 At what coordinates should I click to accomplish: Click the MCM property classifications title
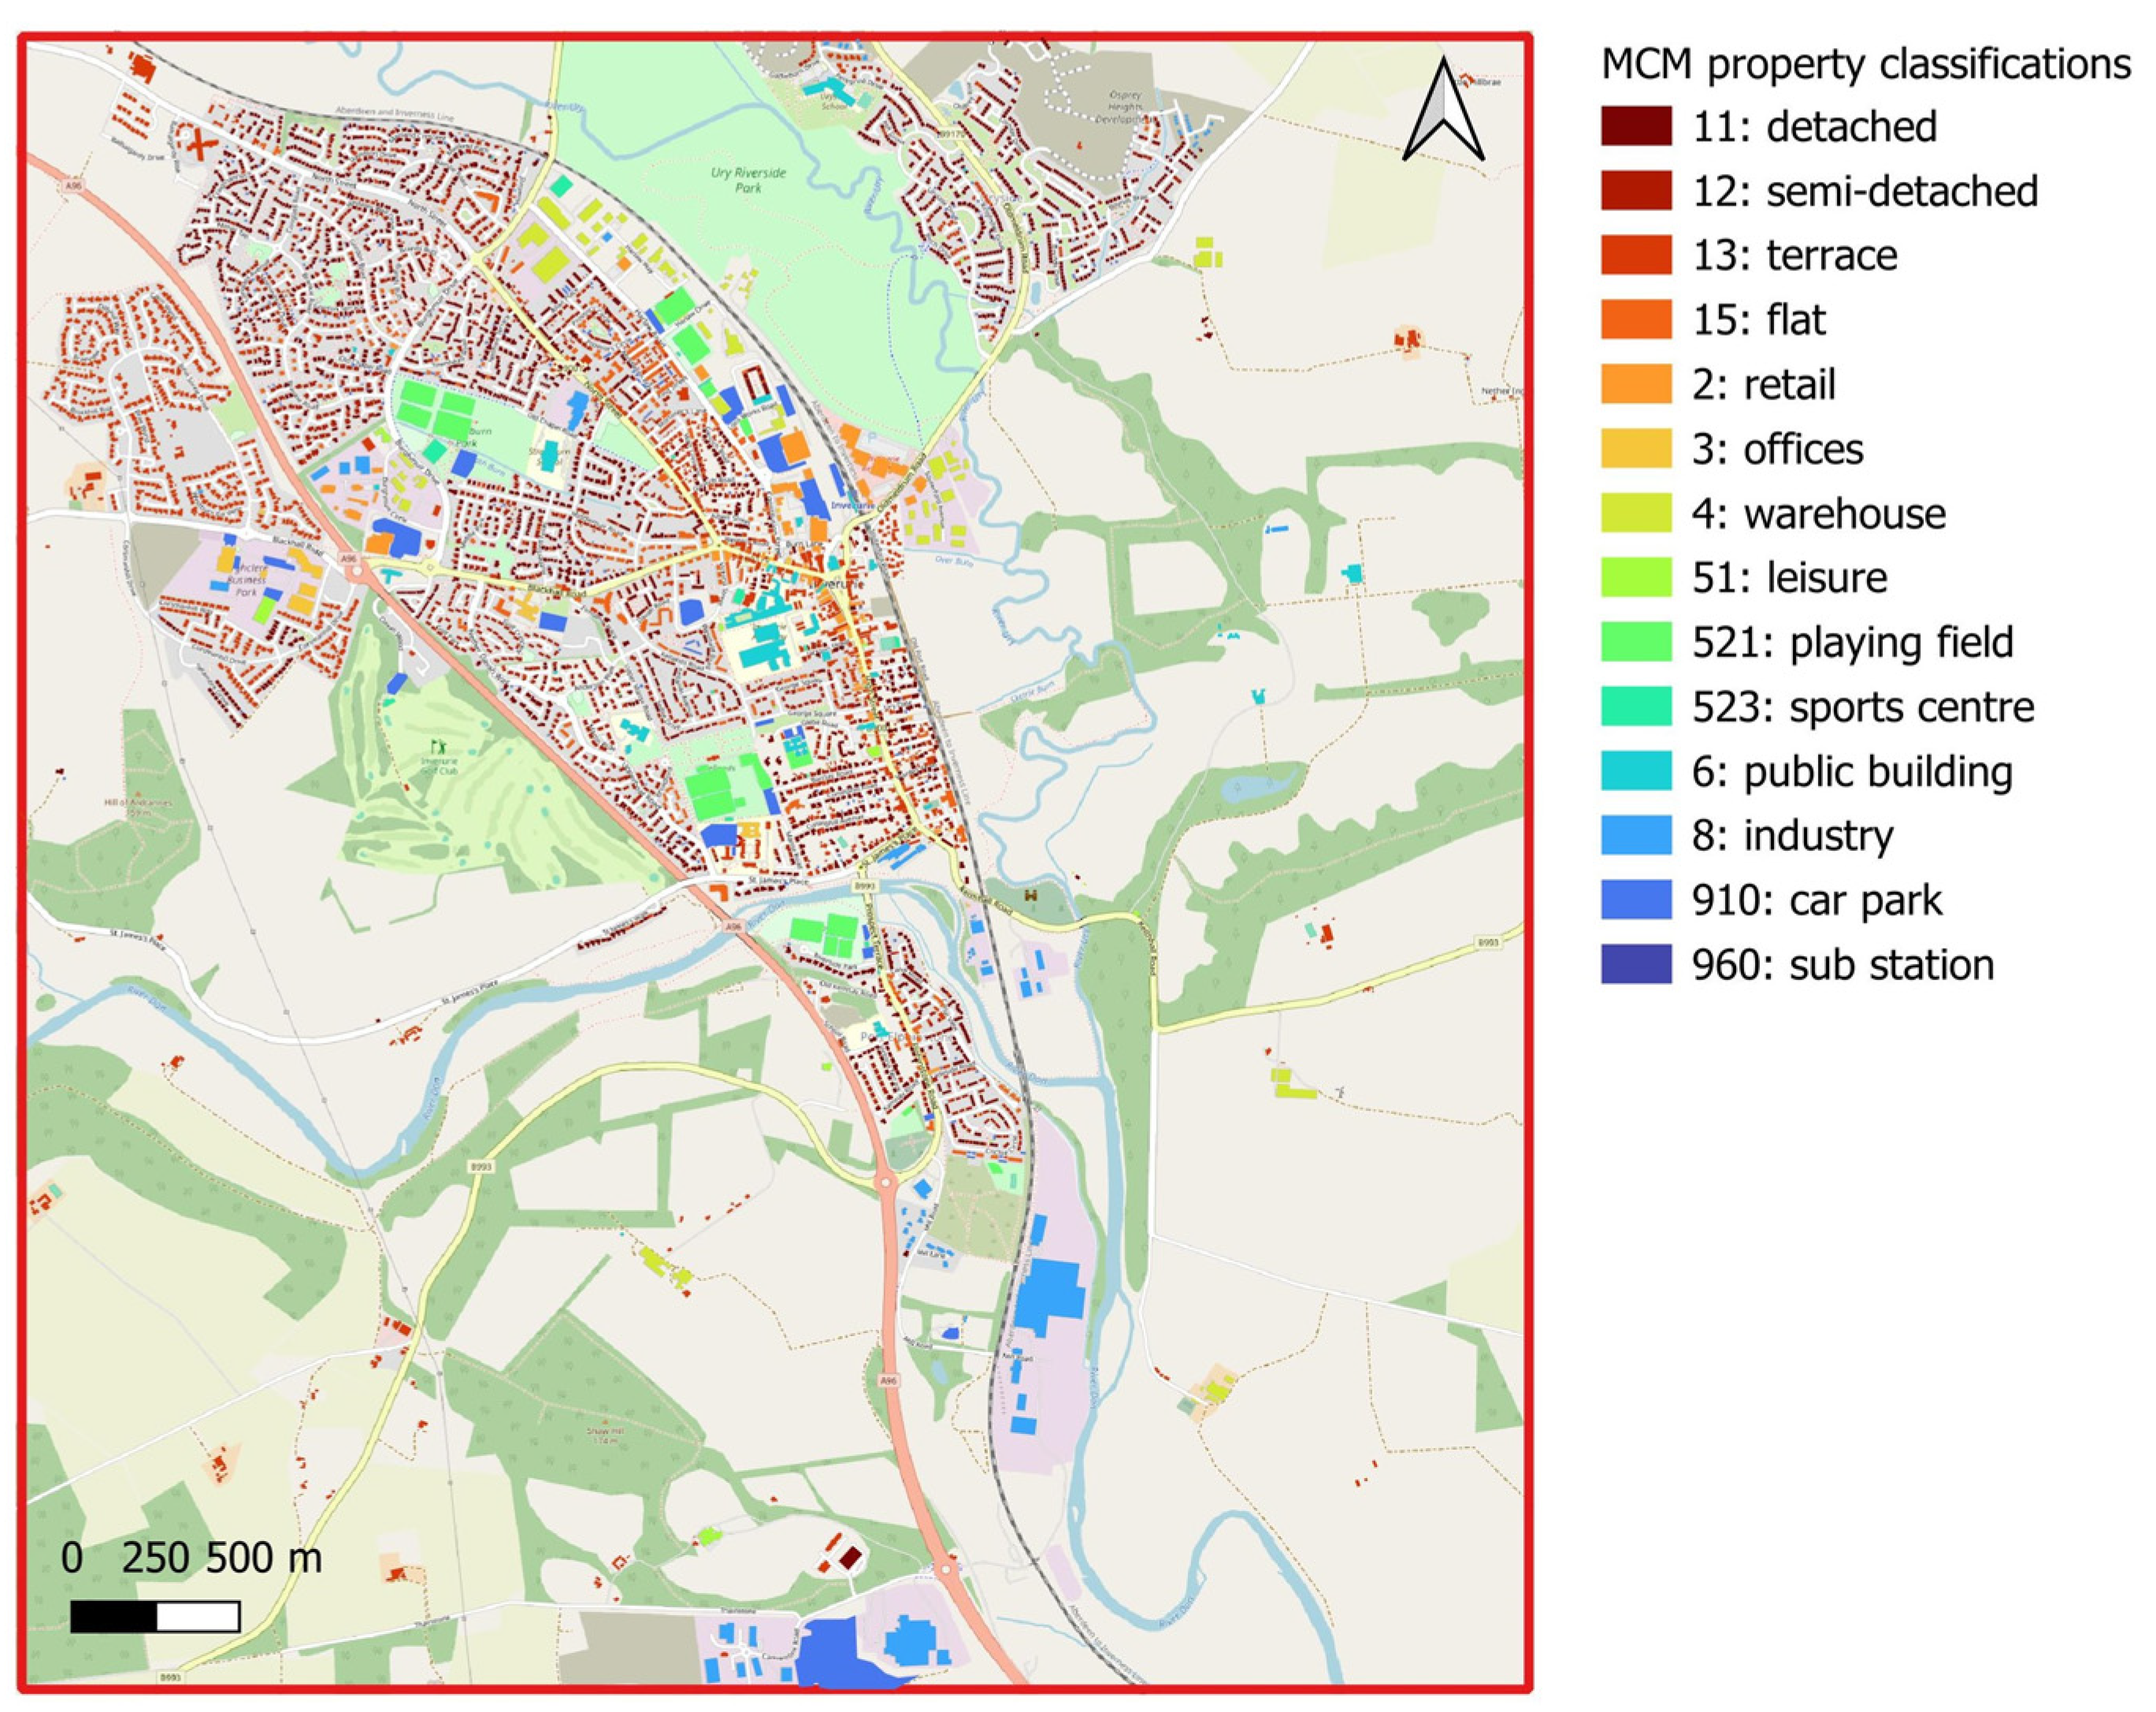tap(1865, 64)
